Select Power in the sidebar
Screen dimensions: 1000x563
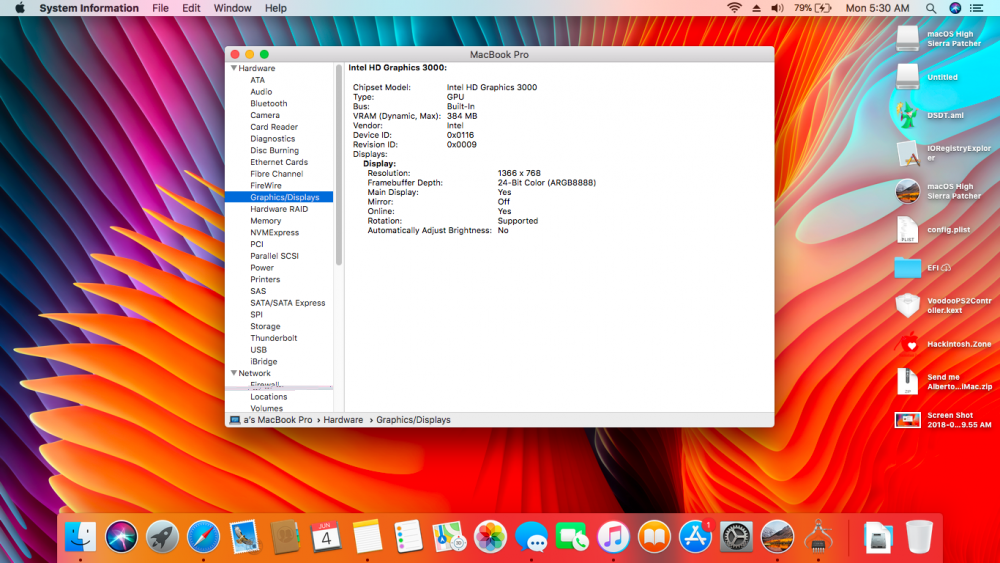tap(261, 268)
